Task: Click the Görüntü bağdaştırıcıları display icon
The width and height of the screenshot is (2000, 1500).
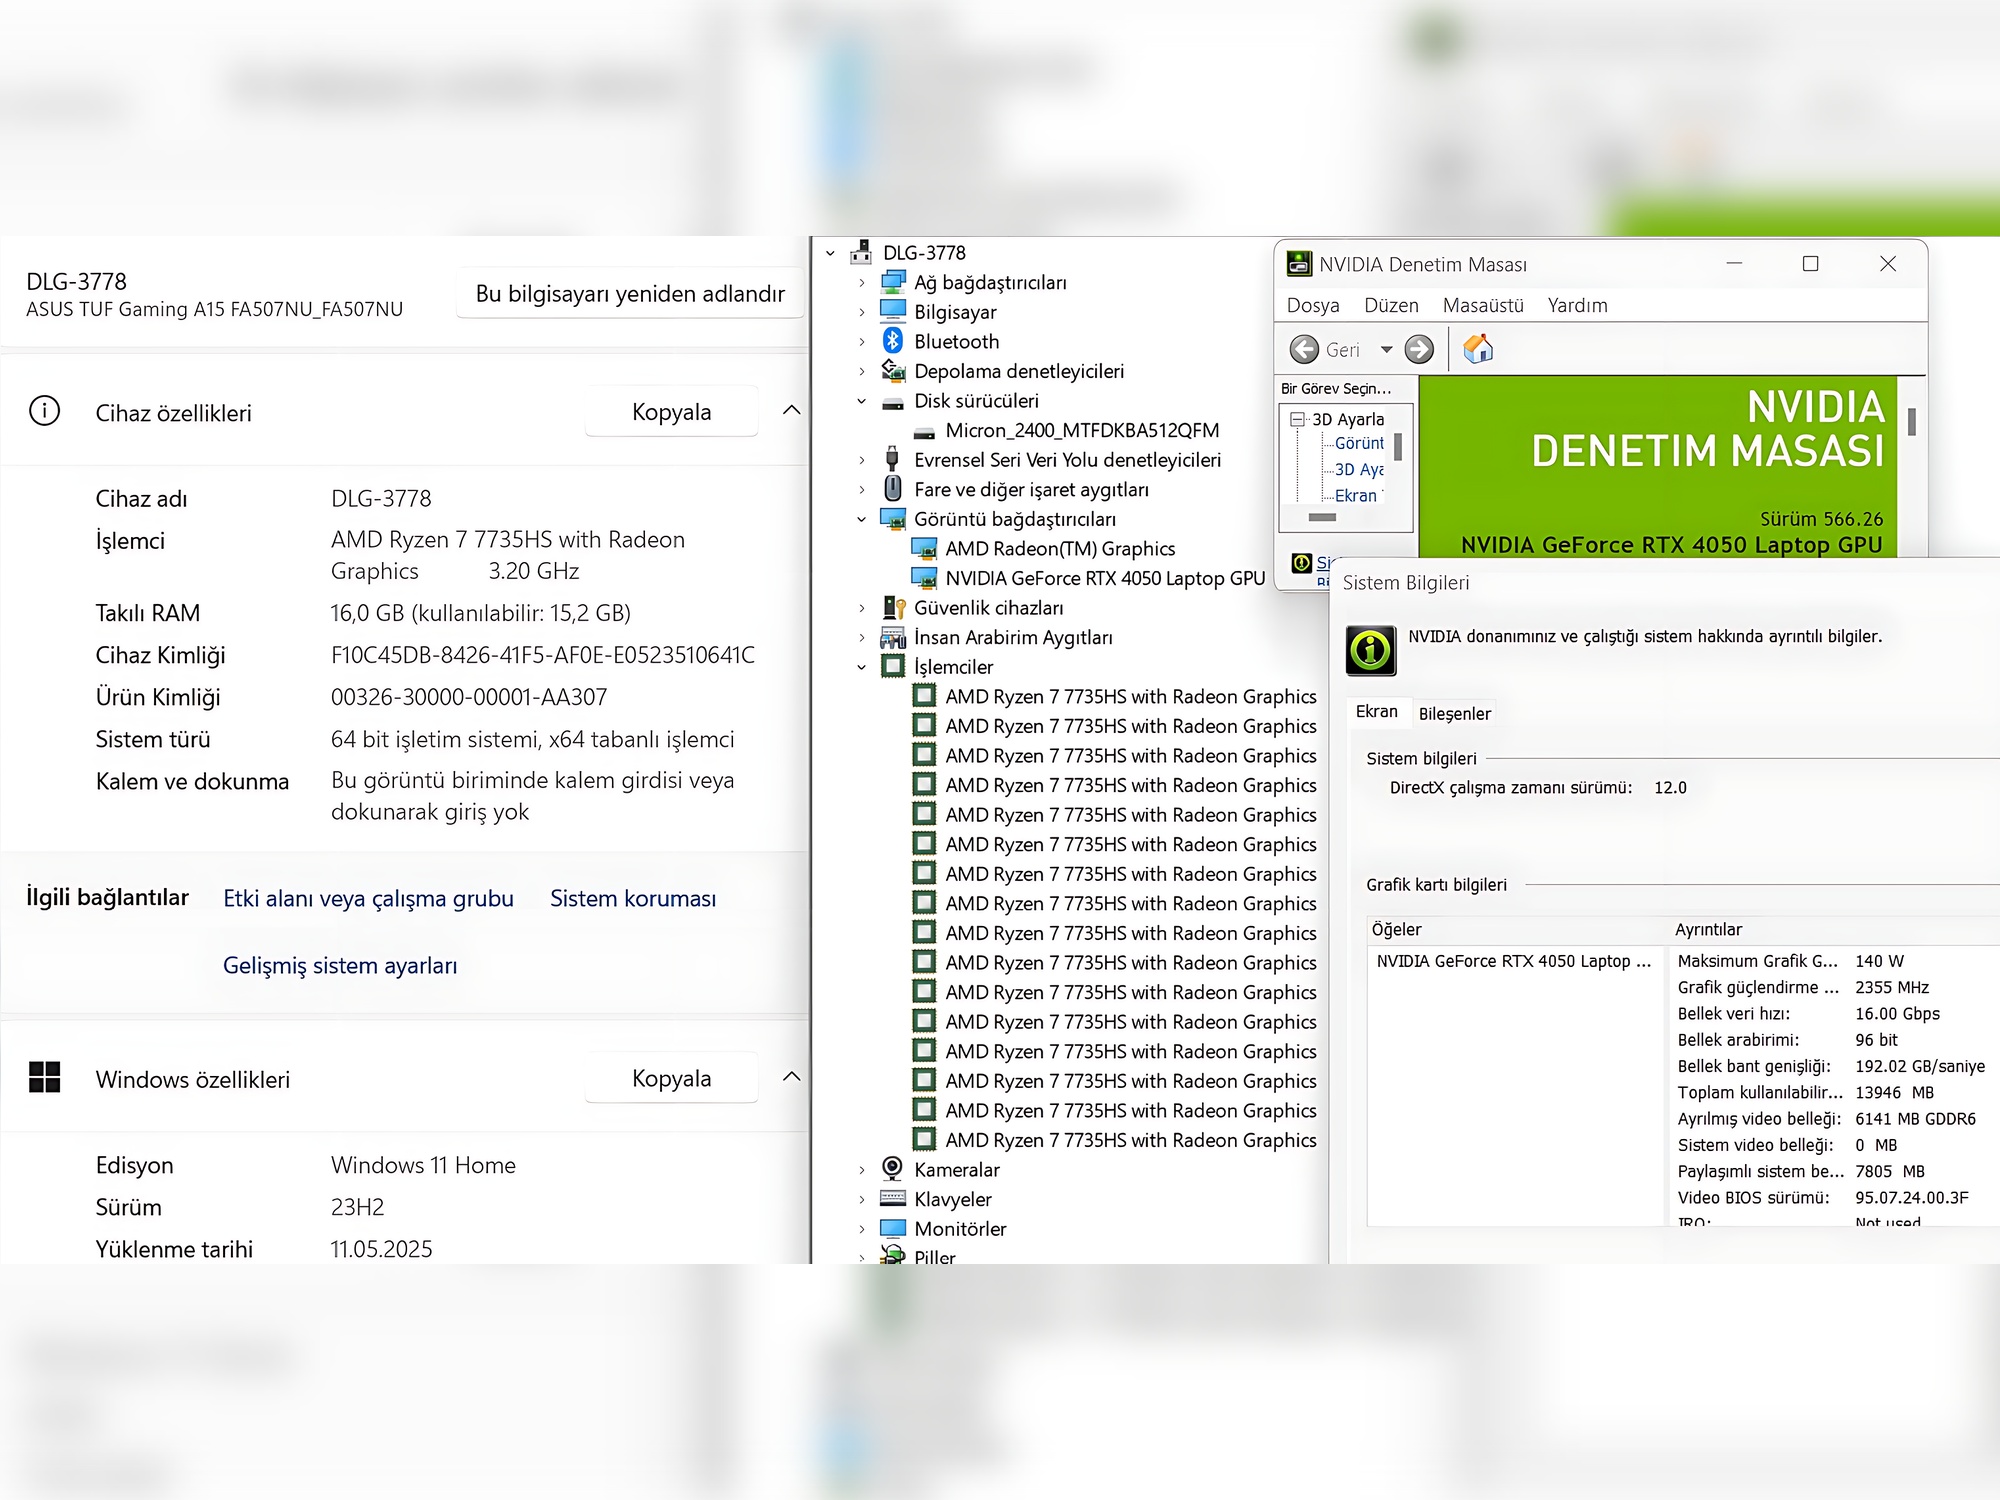Action: (x=893, y=519)
